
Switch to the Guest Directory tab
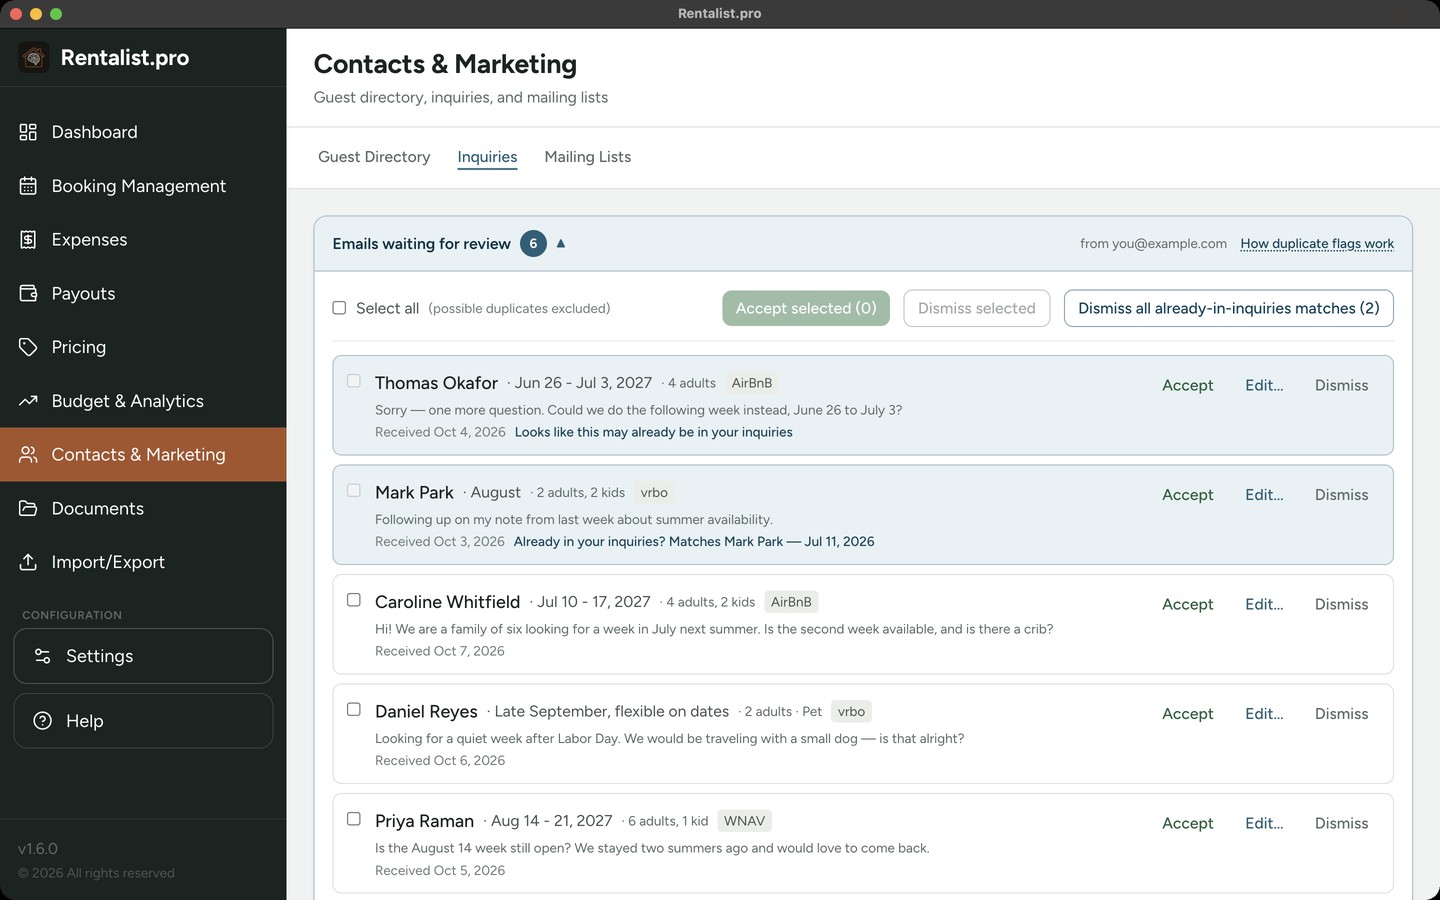pos(374,157)
